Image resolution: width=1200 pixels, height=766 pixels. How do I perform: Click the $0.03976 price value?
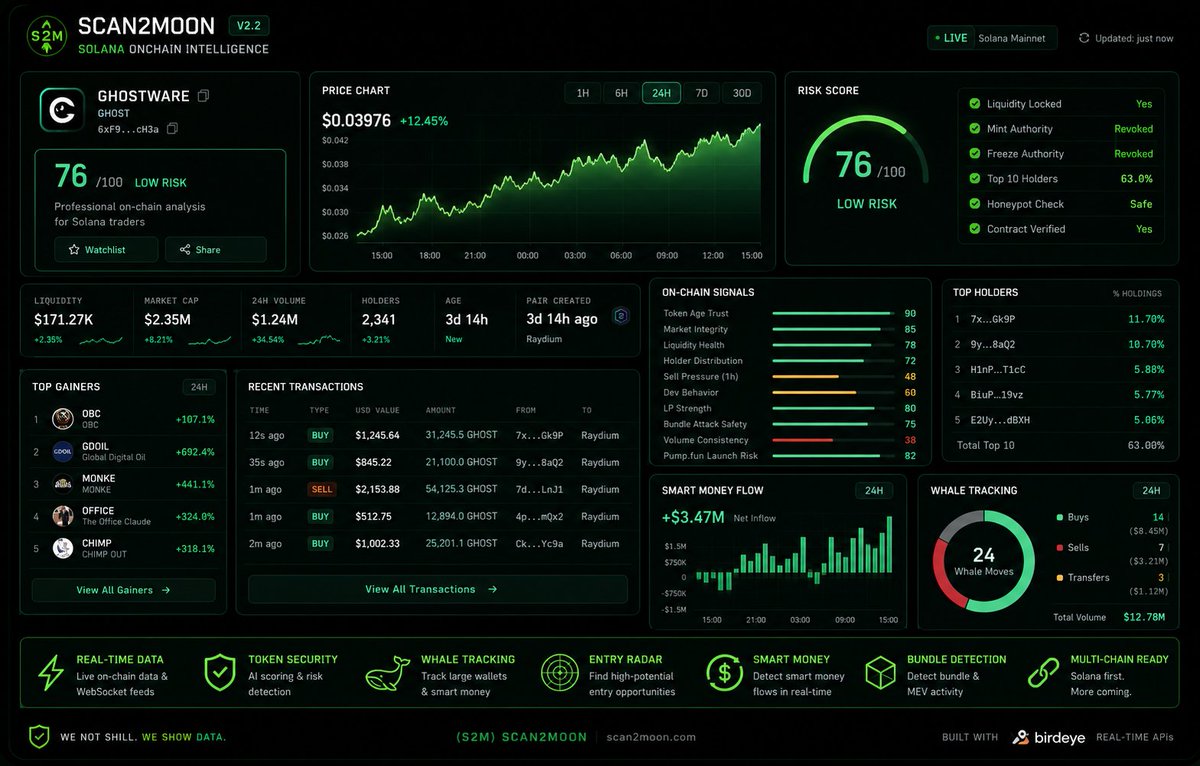[356, 120]
